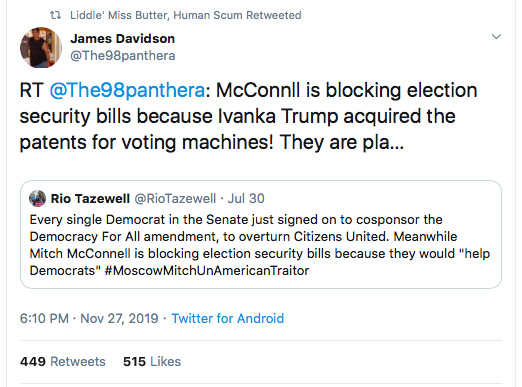The image size is (522, 387).
Task: Open the quoted tweet's Jul 30 date
Action: (x=246, y=199)
